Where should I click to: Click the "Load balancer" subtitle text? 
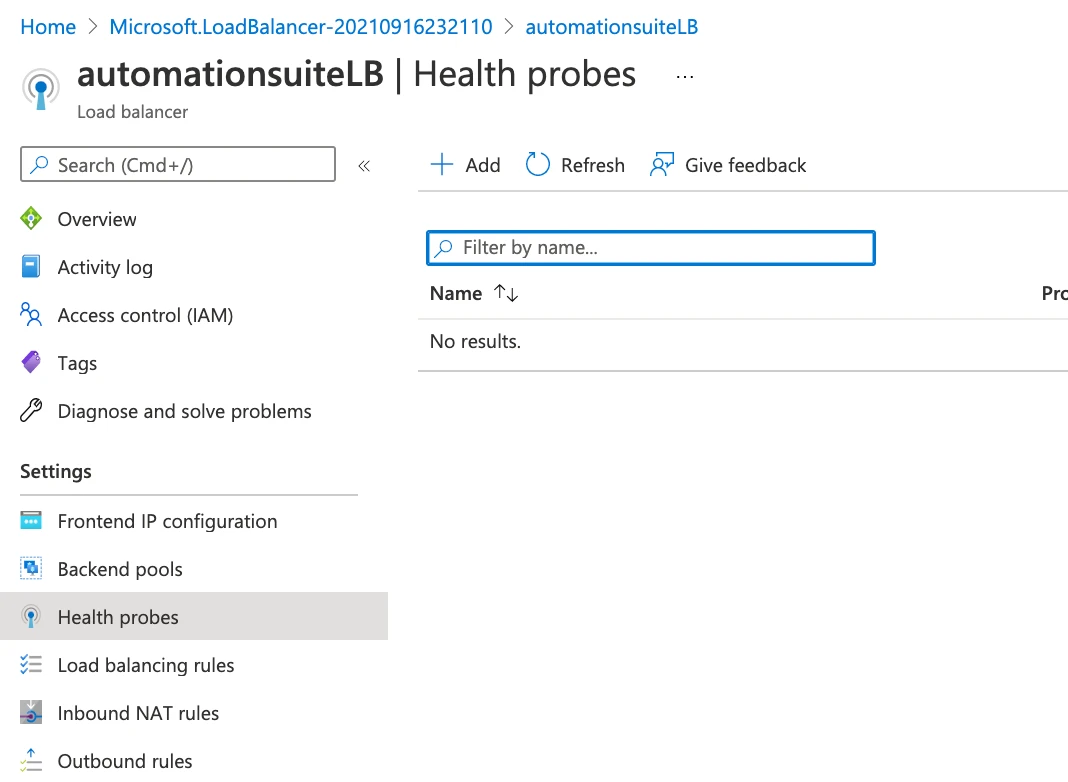point(132,111)
